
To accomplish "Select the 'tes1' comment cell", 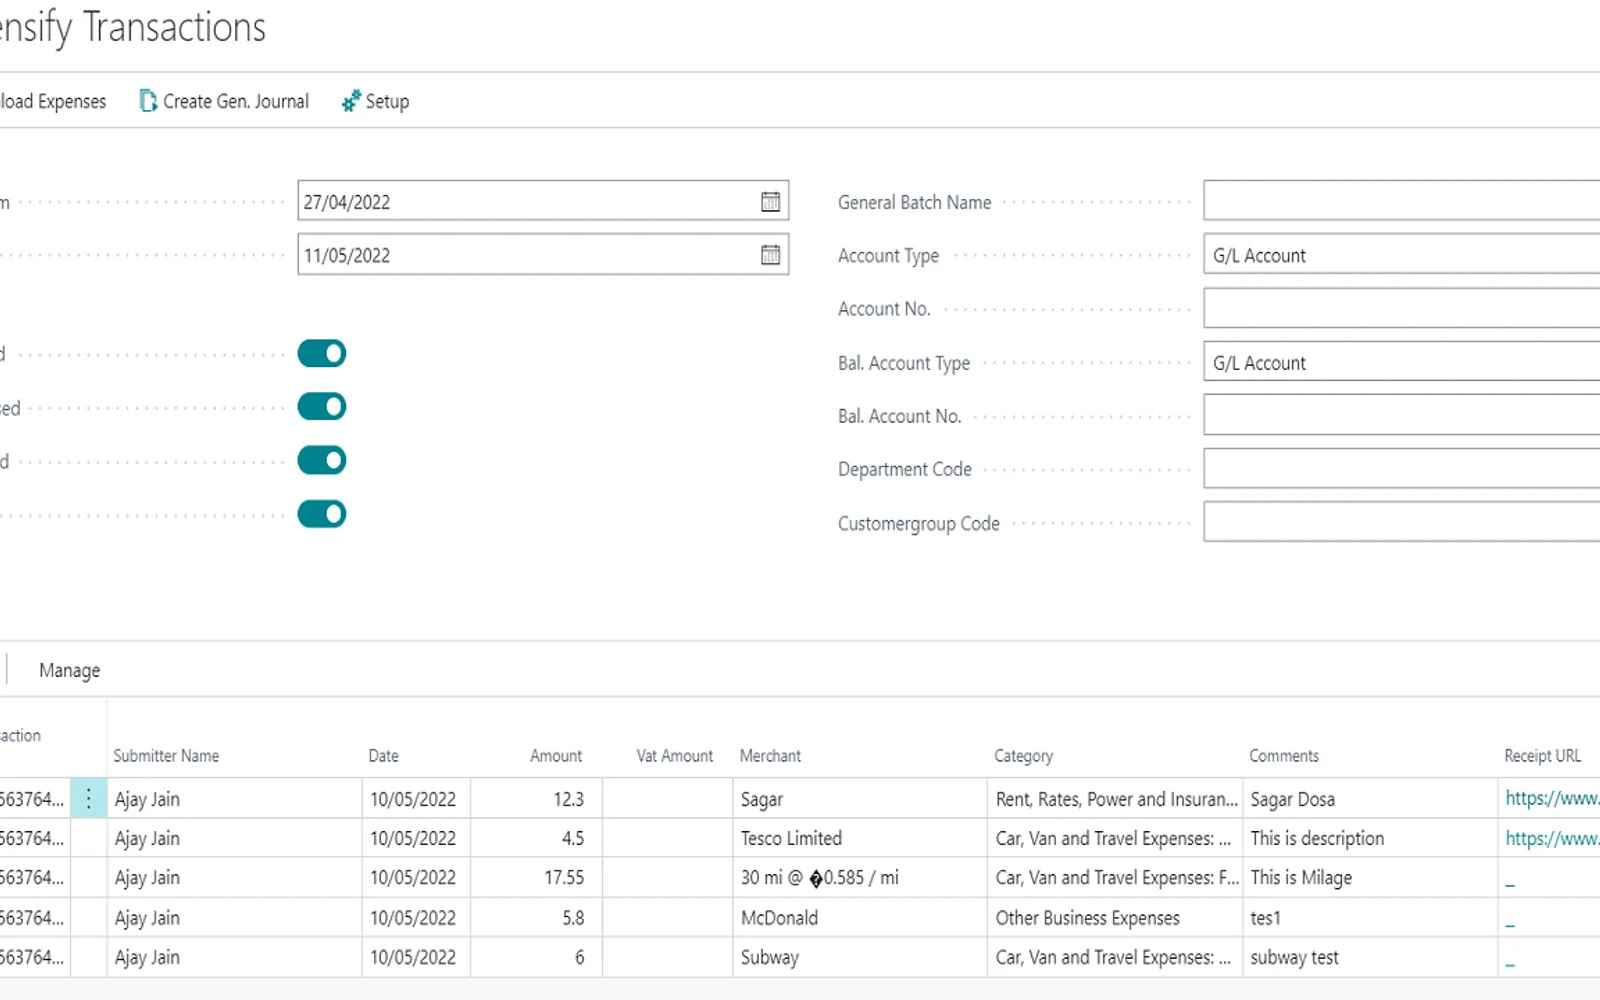I will coord(1370,917).
